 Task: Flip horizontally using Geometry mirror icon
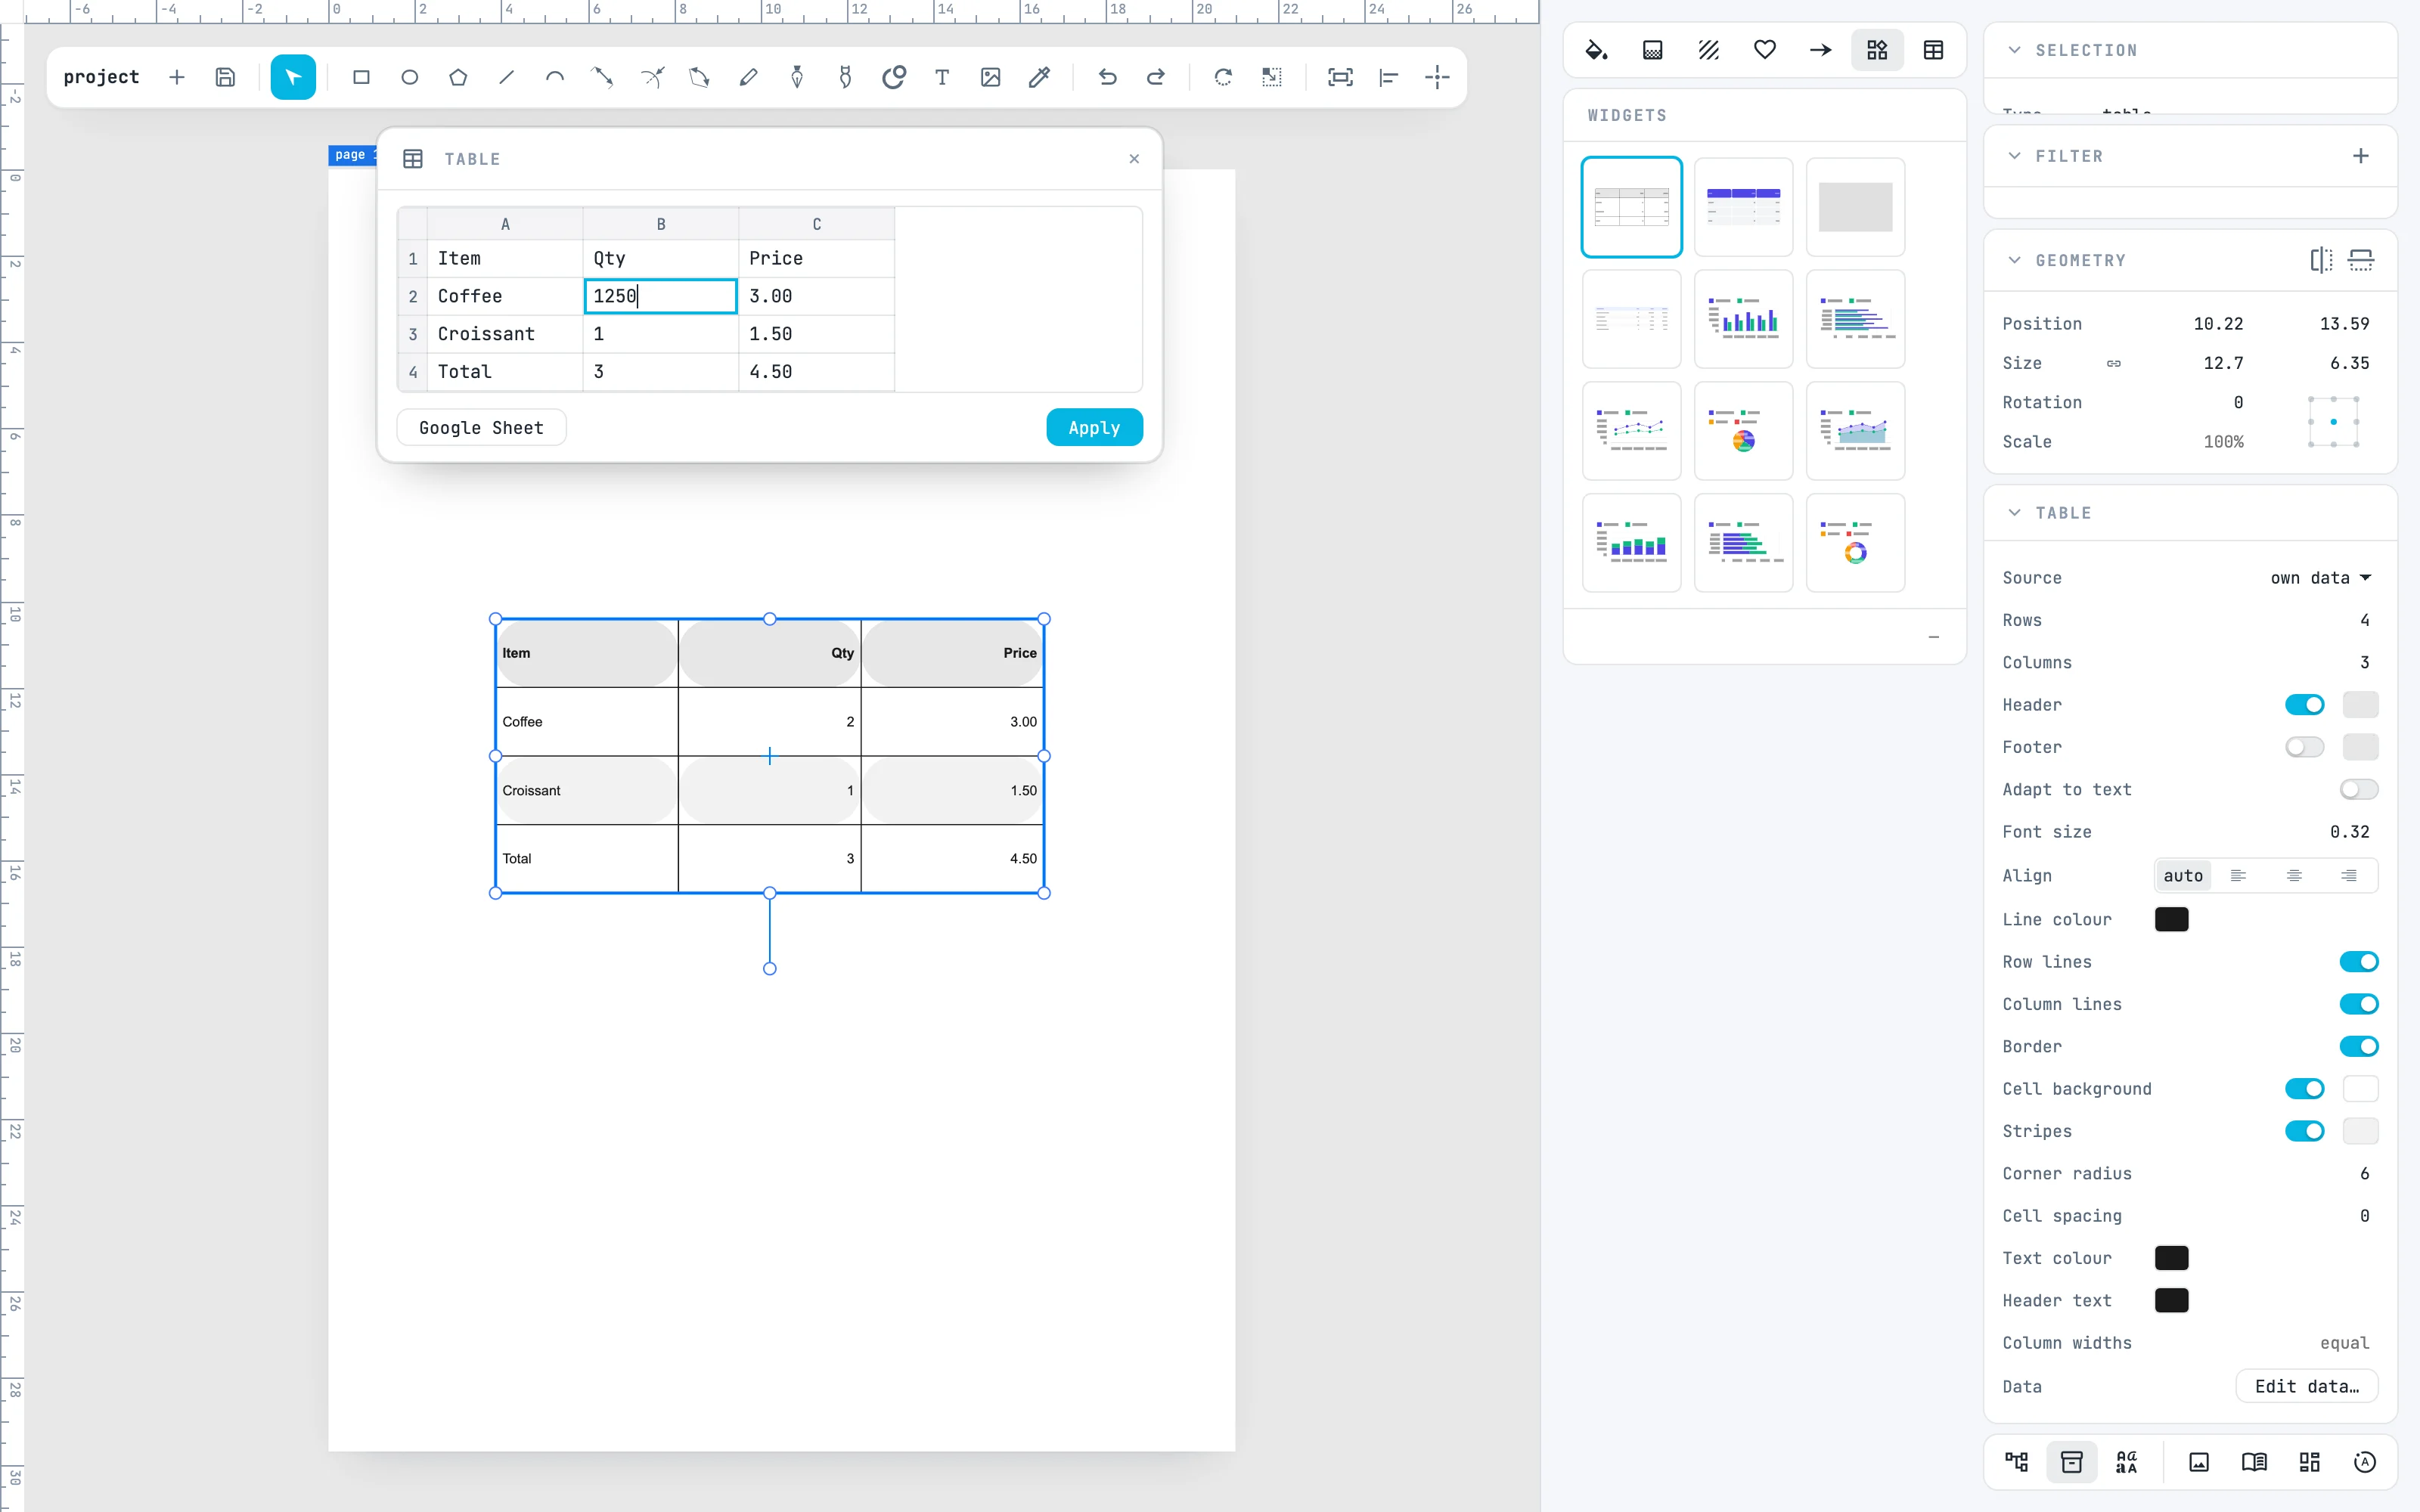[2321, 260]
